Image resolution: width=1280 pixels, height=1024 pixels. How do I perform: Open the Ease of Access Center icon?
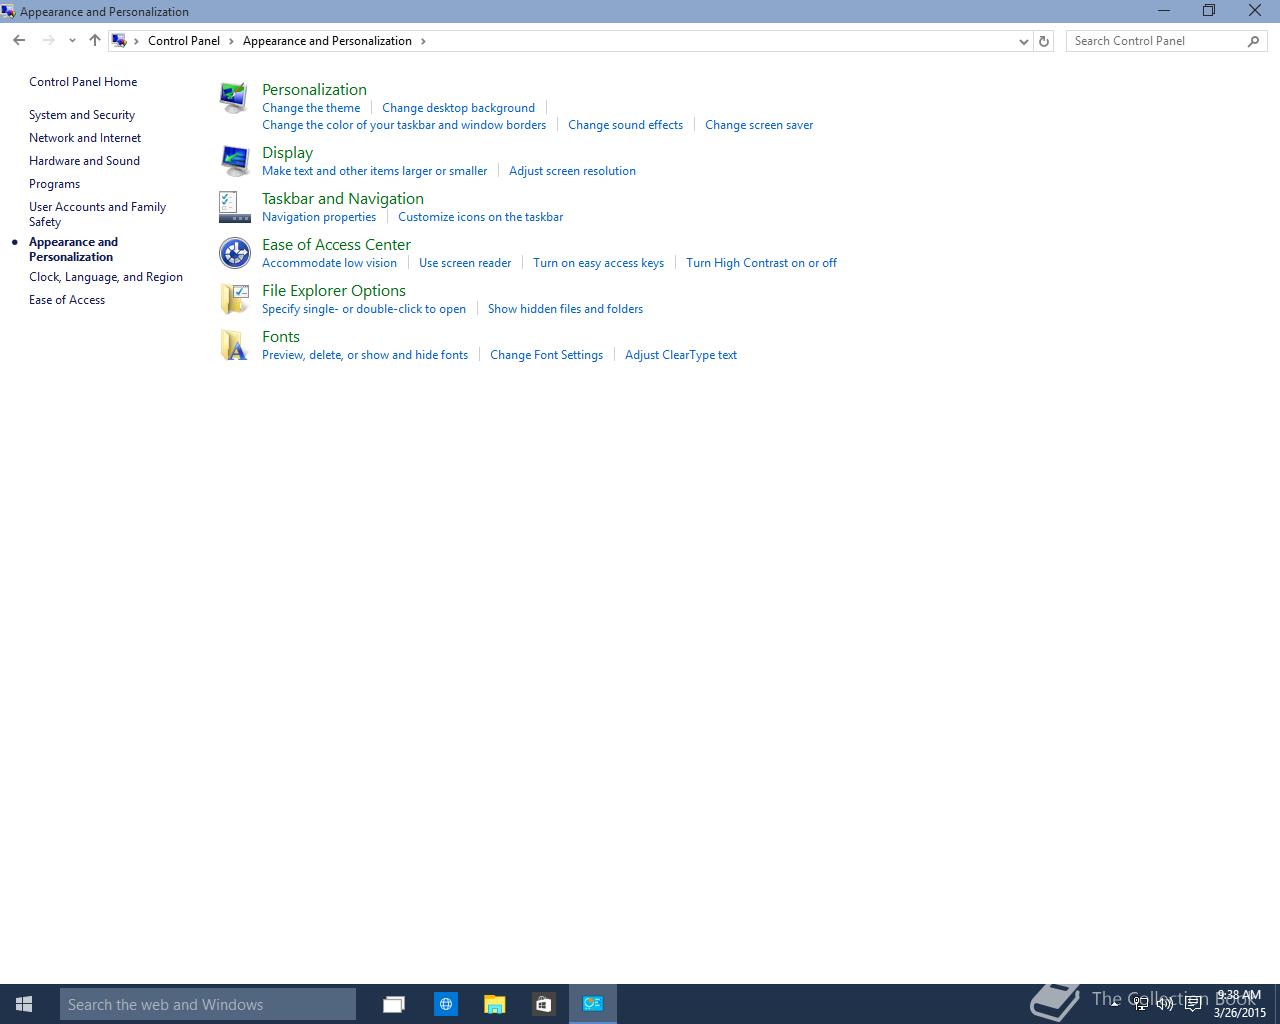click(234, 253)
